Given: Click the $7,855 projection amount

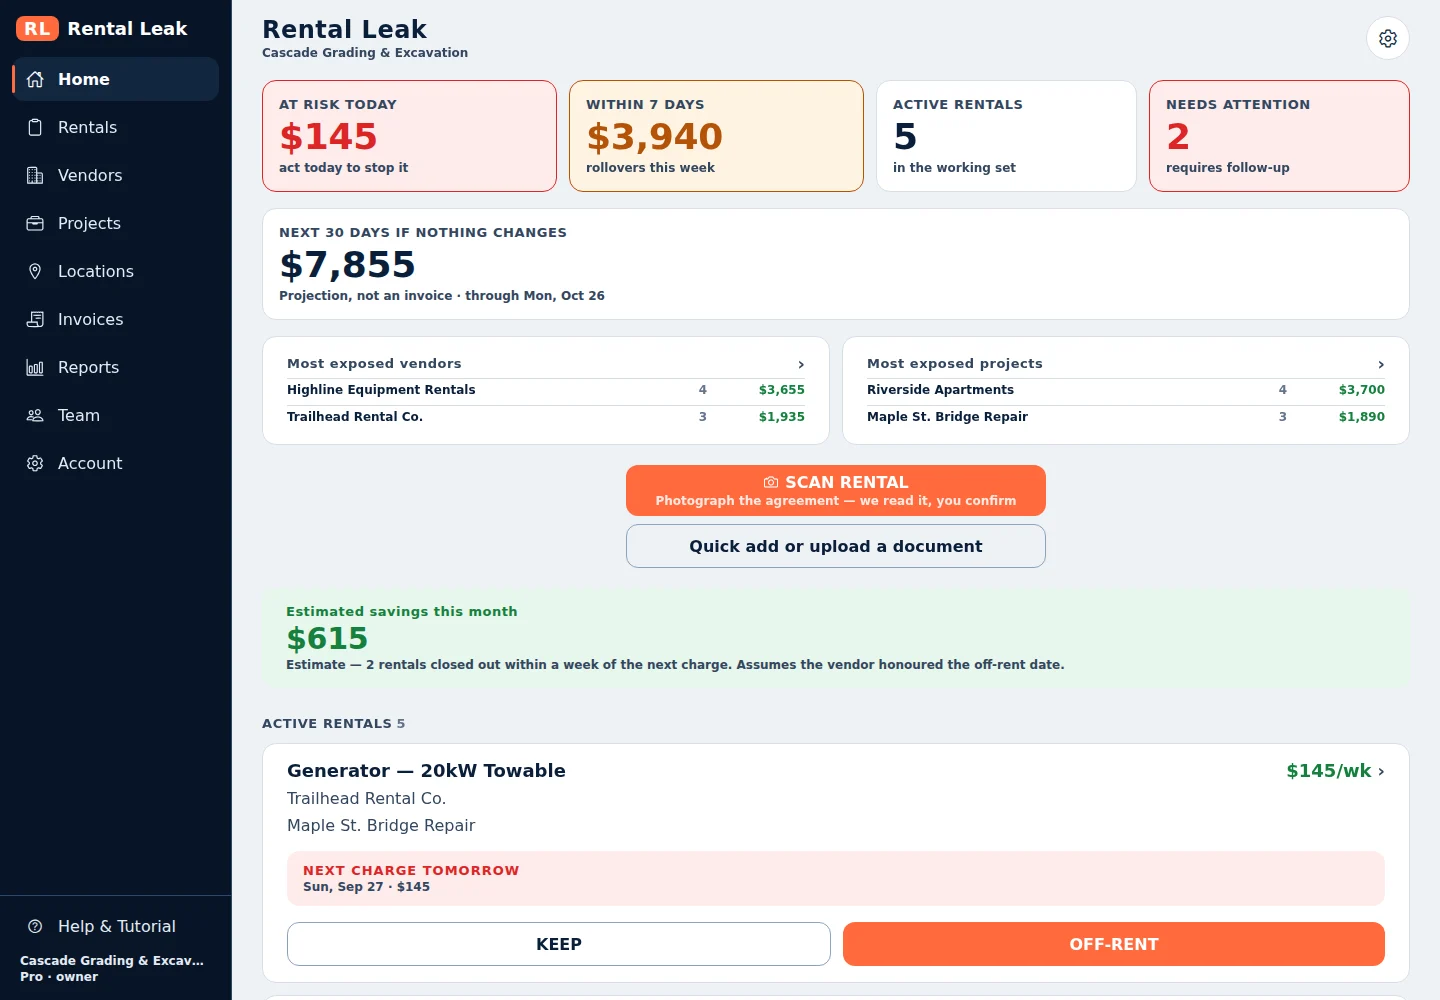Looking at the screenshot, I should [347, 265].
